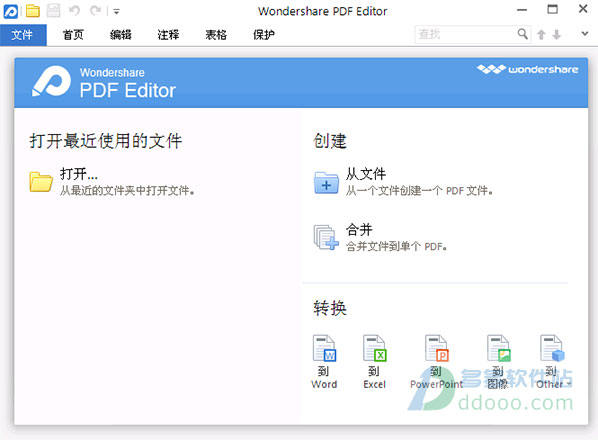
Task: Expand the 到 Other dropdown arrow
Action: click(569, 384)
